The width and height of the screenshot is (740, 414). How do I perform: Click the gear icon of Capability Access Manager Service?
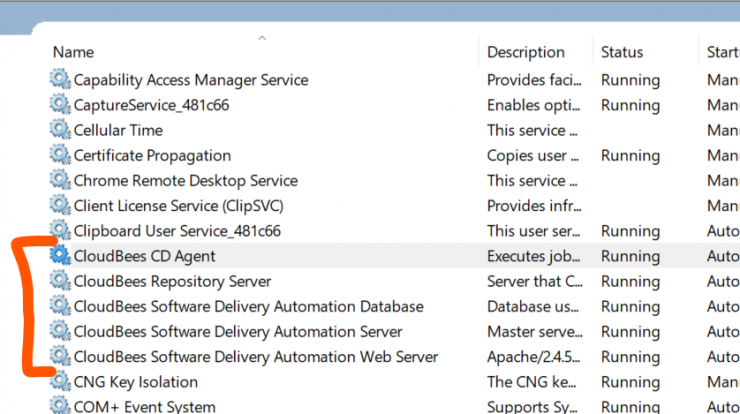point(60,79)
